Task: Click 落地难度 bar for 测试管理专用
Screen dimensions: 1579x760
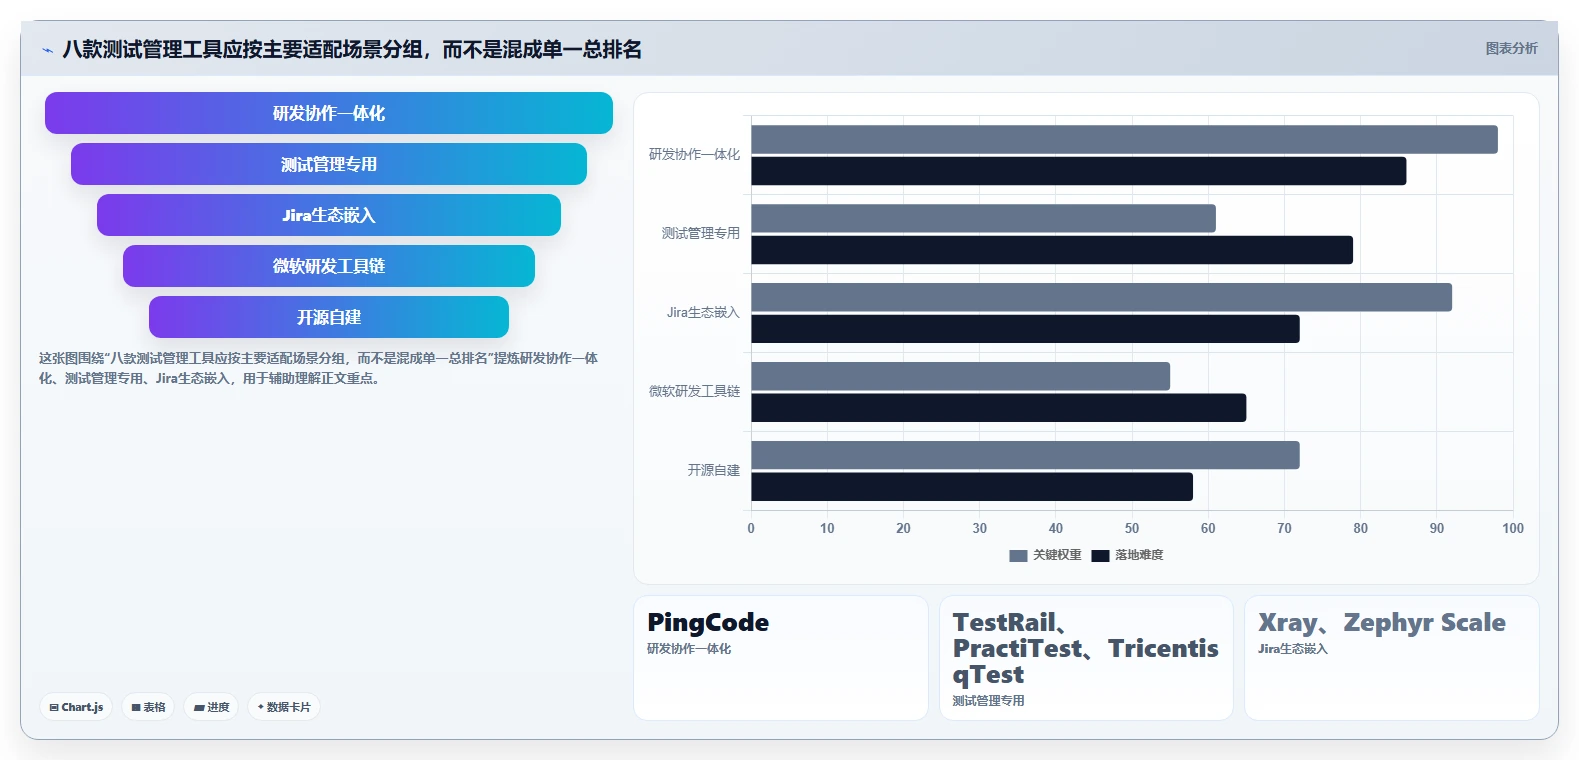Action: pos(1052,250)
